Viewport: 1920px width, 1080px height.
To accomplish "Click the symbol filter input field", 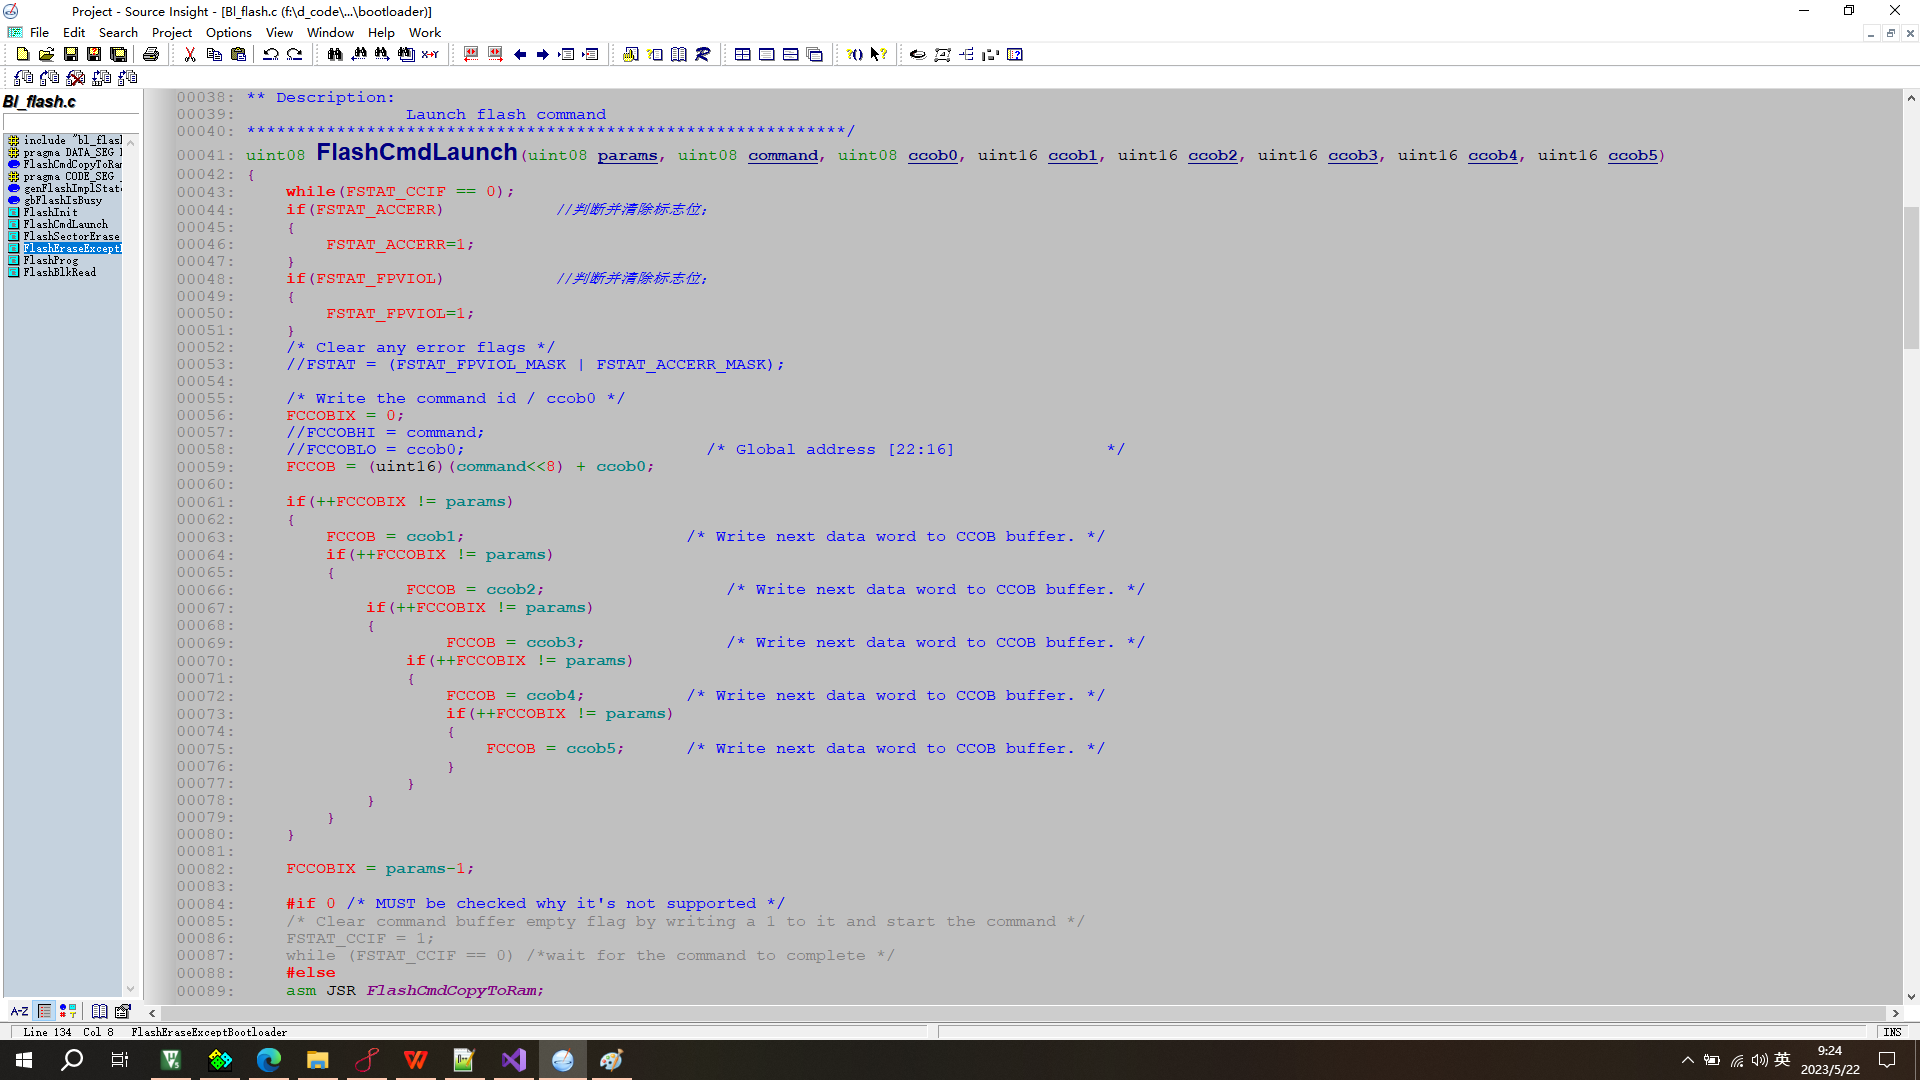I will point(70,122).
